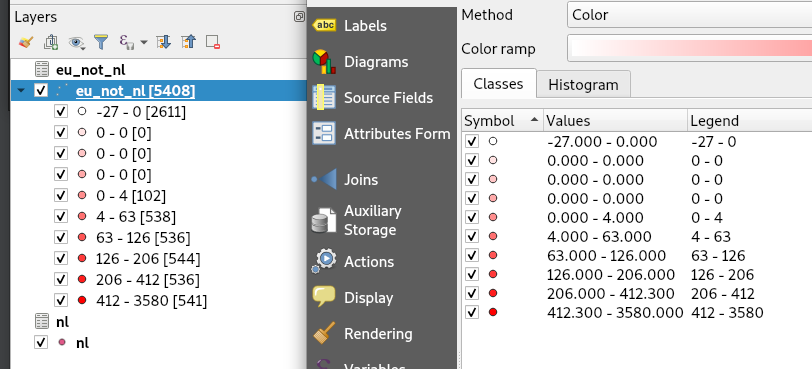Click the Joins arrow icon
The height and width of the screenshot is (369, 812).
click(324, 179)
